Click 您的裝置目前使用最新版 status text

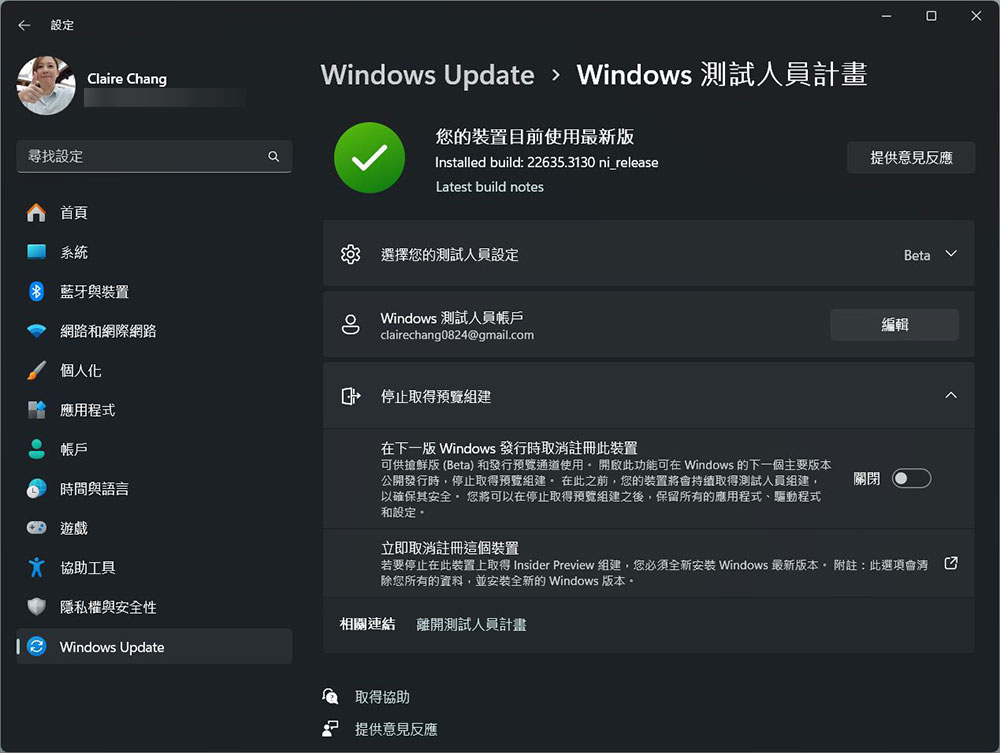[x=534, y=136]
